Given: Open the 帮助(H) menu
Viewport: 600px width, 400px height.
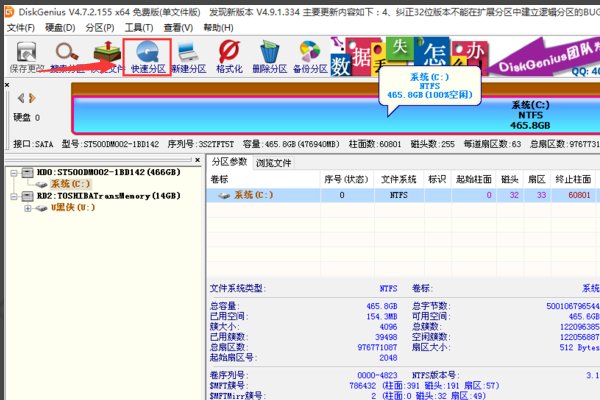Looking at the screenshot, I should 218,28.
